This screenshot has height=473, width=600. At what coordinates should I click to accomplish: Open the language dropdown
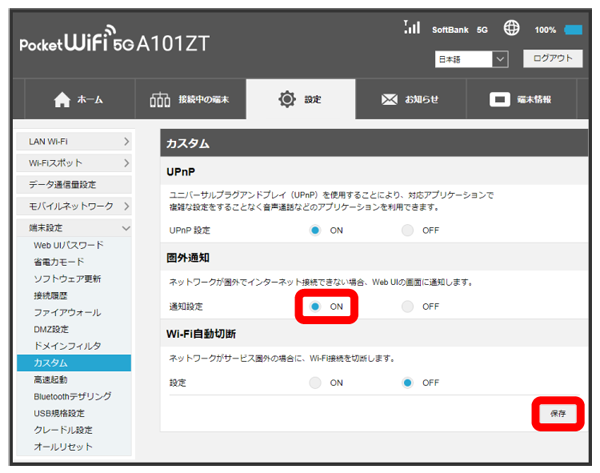(472, 60)
